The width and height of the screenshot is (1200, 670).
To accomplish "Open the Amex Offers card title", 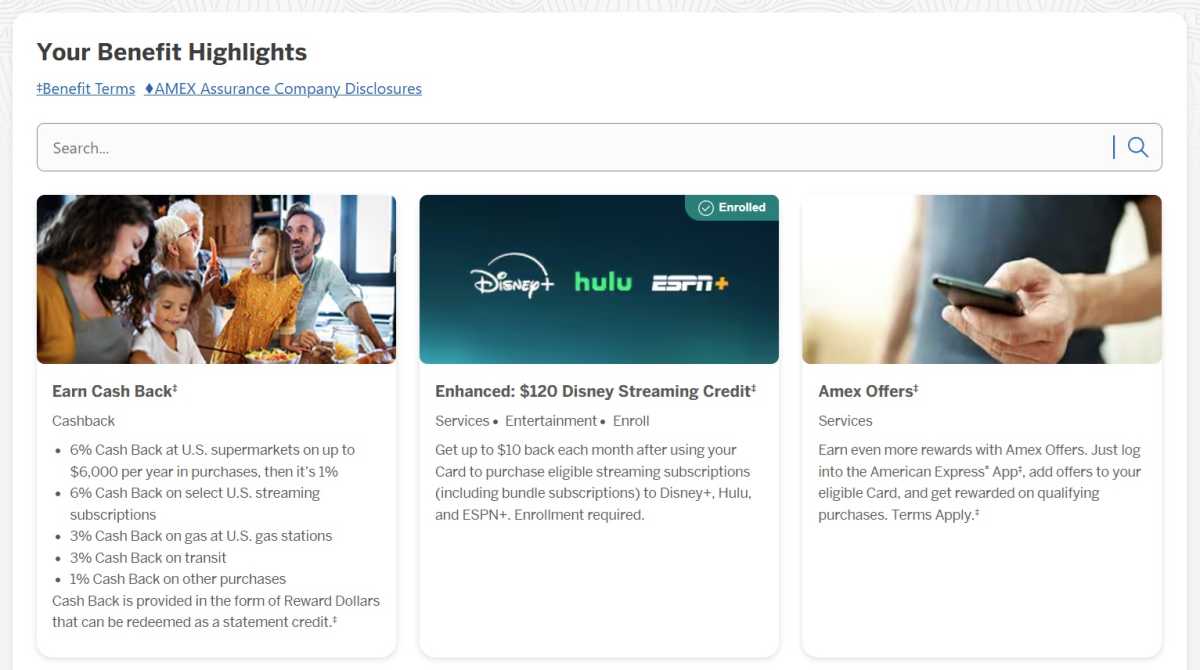I will click(867, 391).
